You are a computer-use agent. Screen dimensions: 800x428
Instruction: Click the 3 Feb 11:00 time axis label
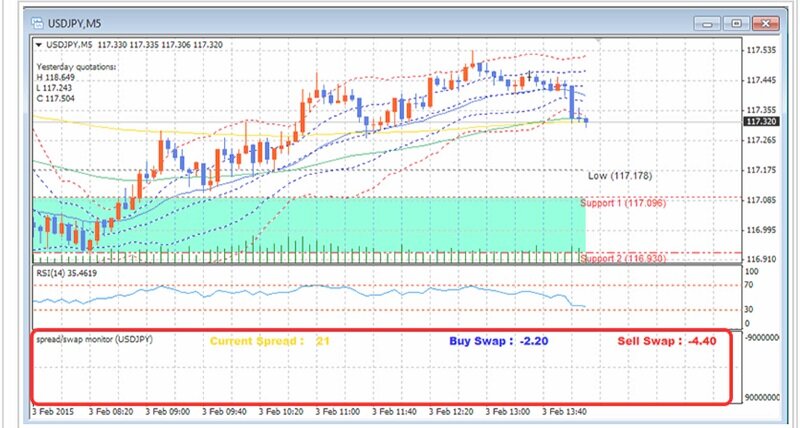(337, 410)
